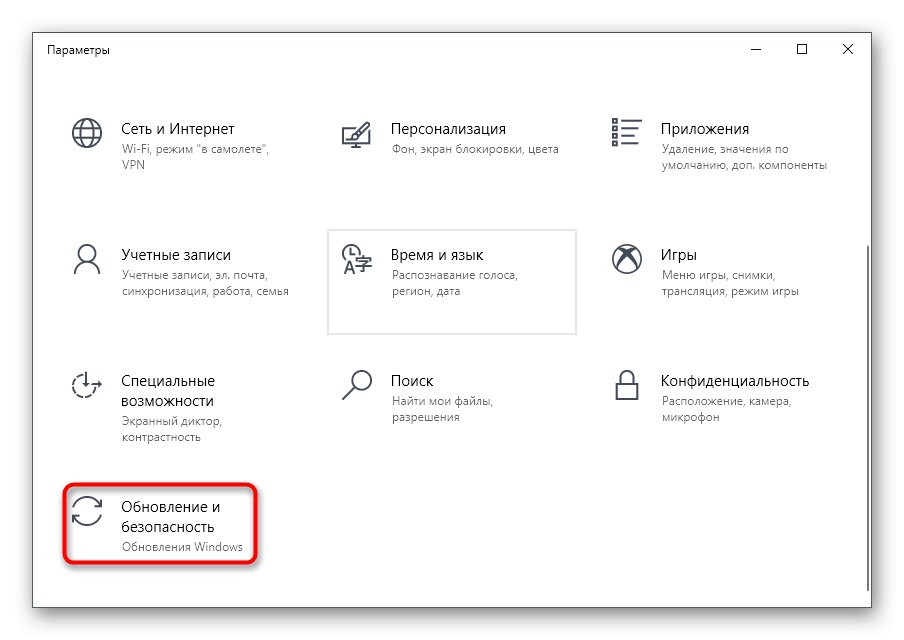Click the text "Расположение, камера, микрофон"
904x640 pixels.
pos(726,409)
